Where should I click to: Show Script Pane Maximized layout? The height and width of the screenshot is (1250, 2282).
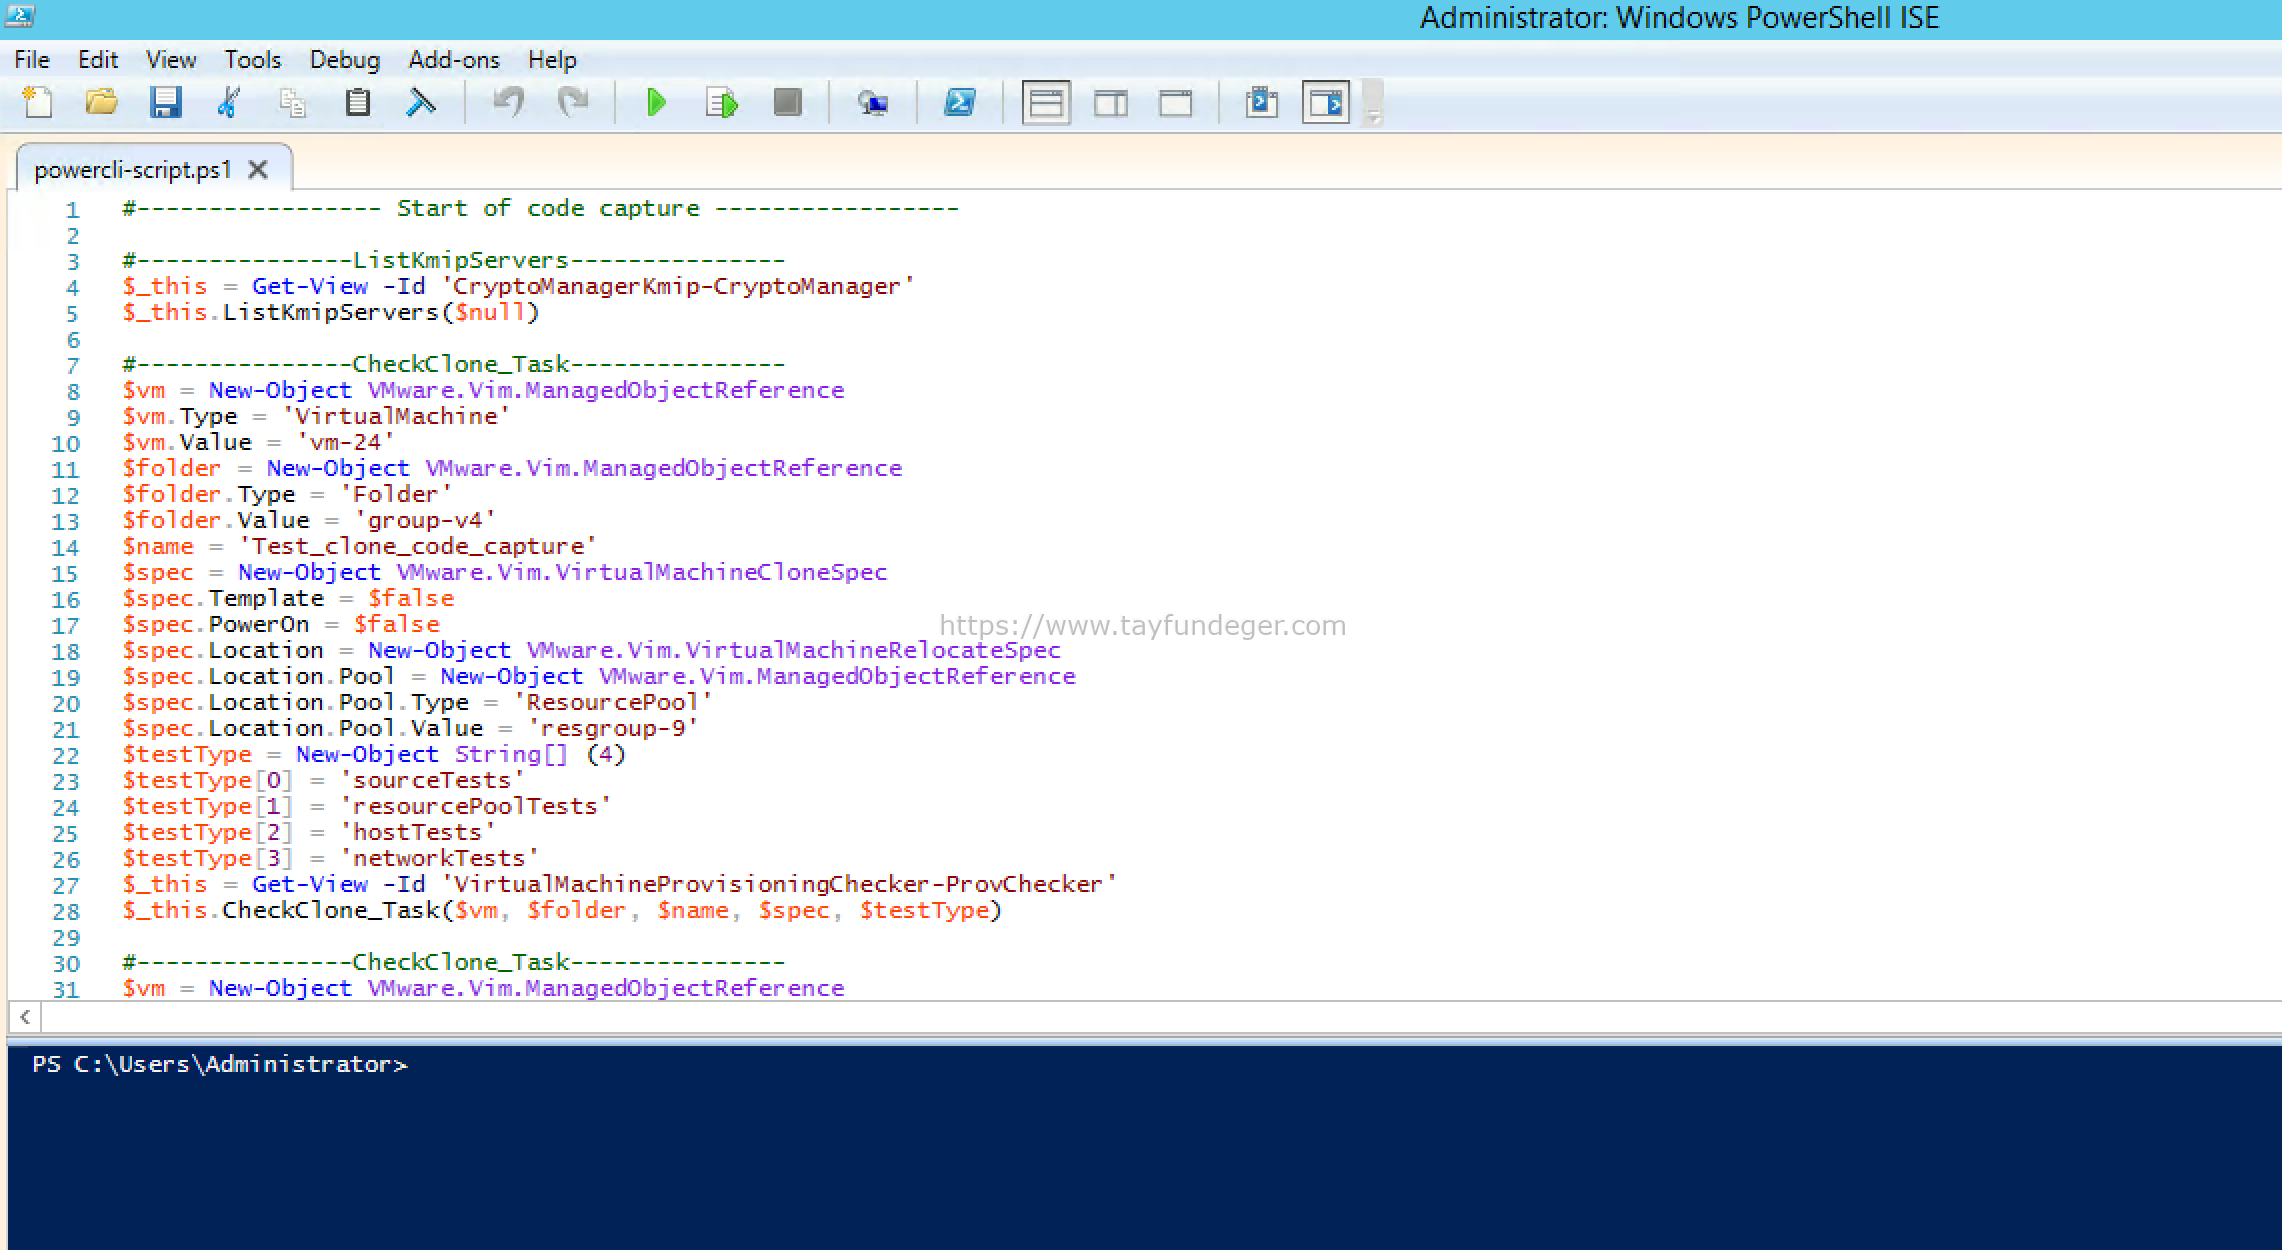1175,103
